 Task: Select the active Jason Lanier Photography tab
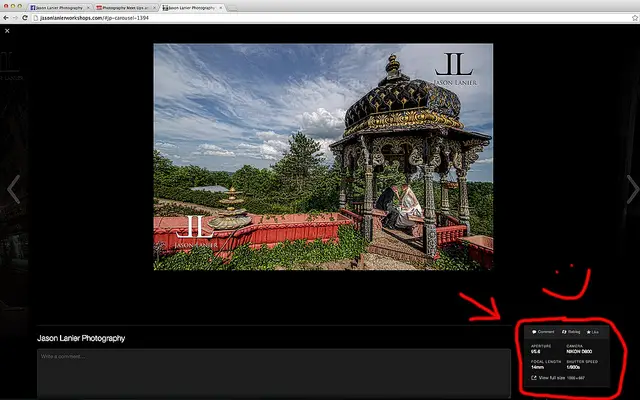(x=192, y=8)
